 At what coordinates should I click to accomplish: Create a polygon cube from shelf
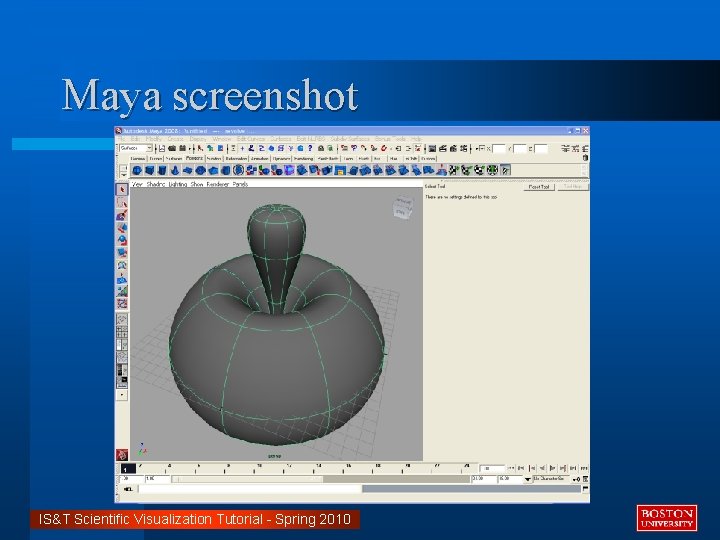click(149, 170)
